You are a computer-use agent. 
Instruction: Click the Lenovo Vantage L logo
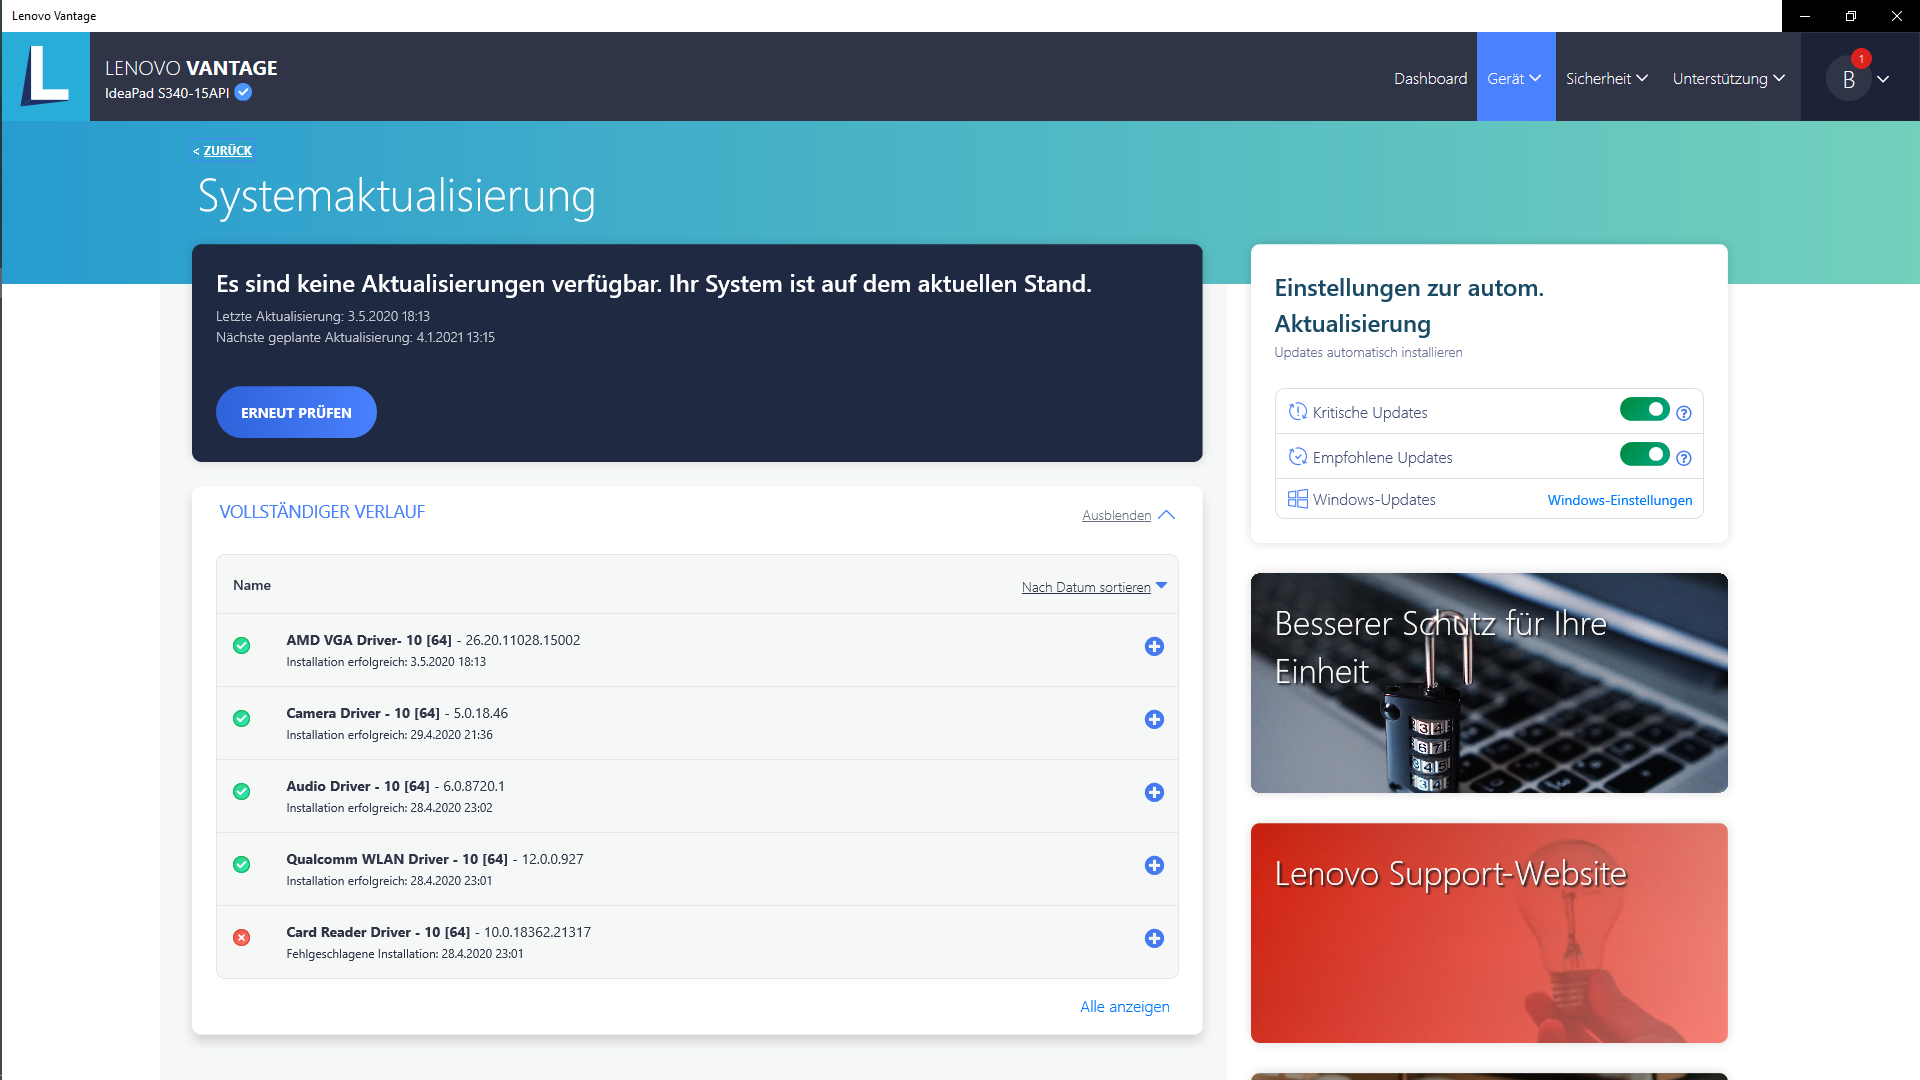pyautogui.click(x=46, y=76)
